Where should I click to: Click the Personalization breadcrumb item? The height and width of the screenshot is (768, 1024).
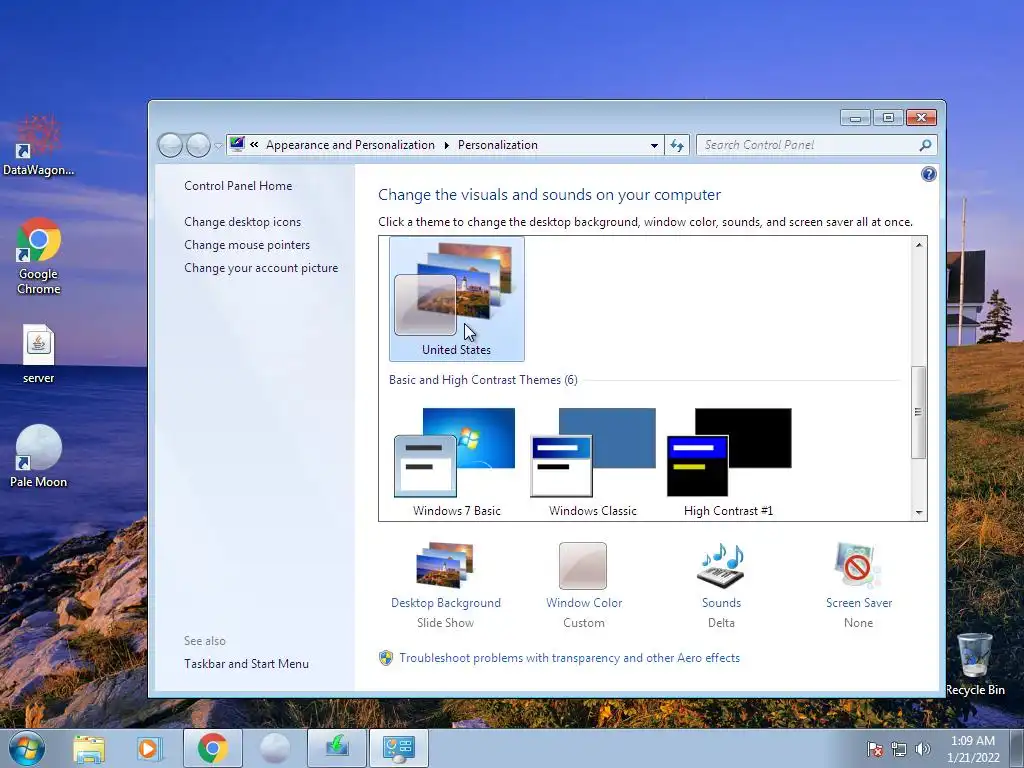click(498, 145)
